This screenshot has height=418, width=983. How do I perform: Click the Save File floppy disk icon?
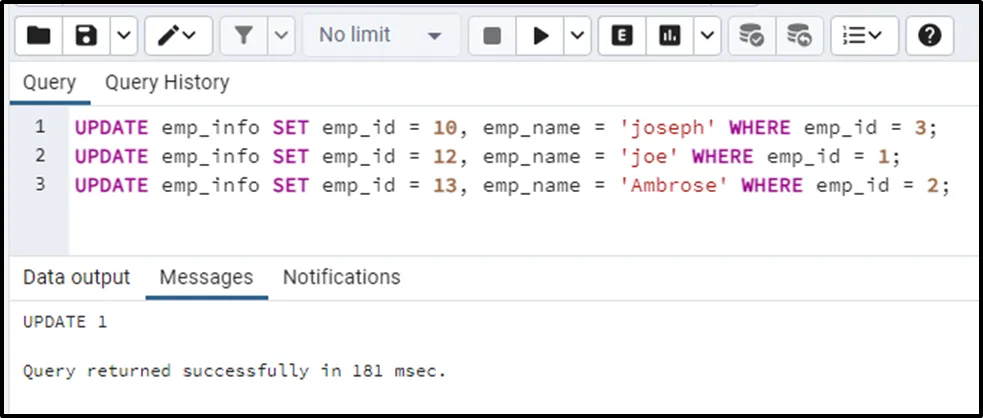87,36
